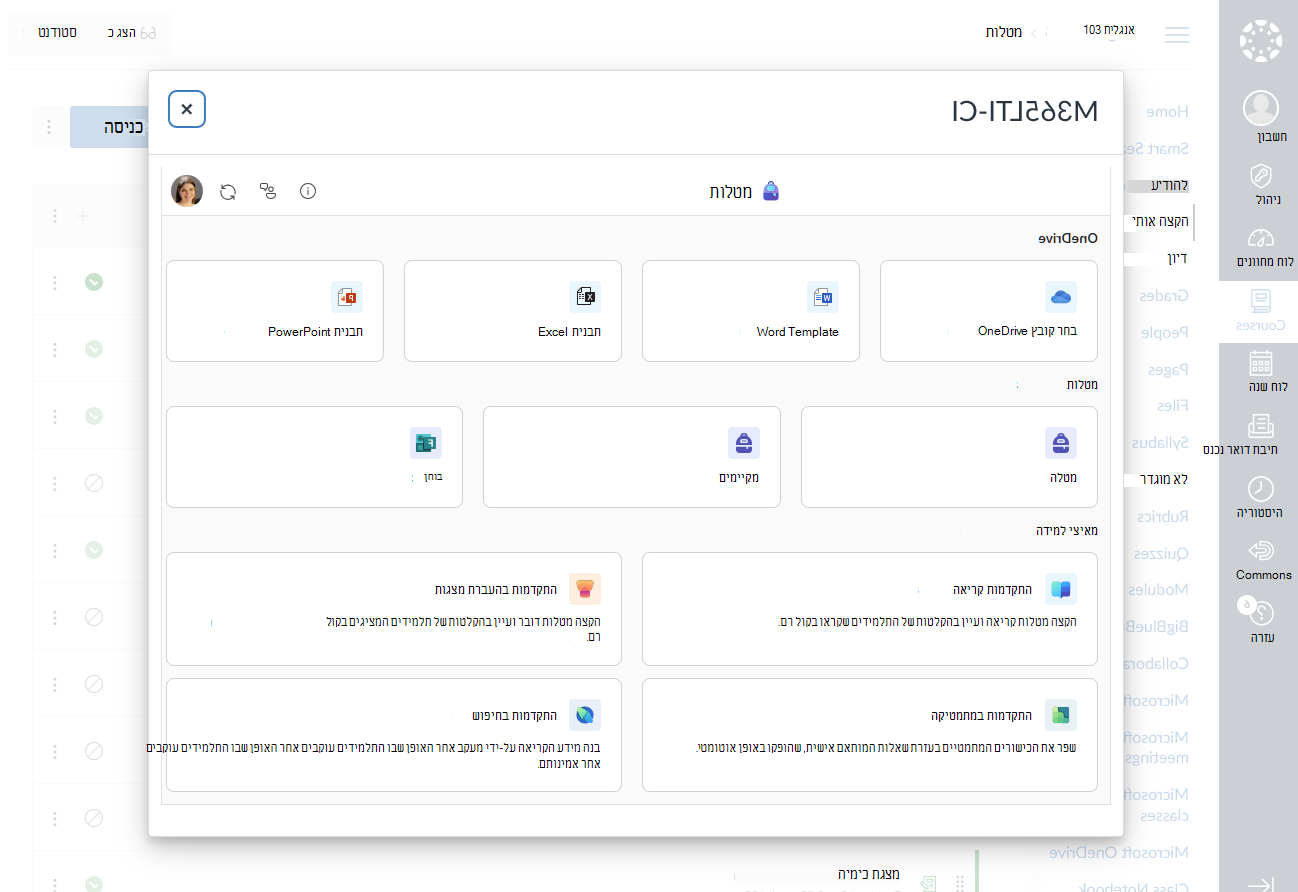1298x892 pixels.
Task: Click the מטלות breadcrumb link
Action: pos(1003,33)
